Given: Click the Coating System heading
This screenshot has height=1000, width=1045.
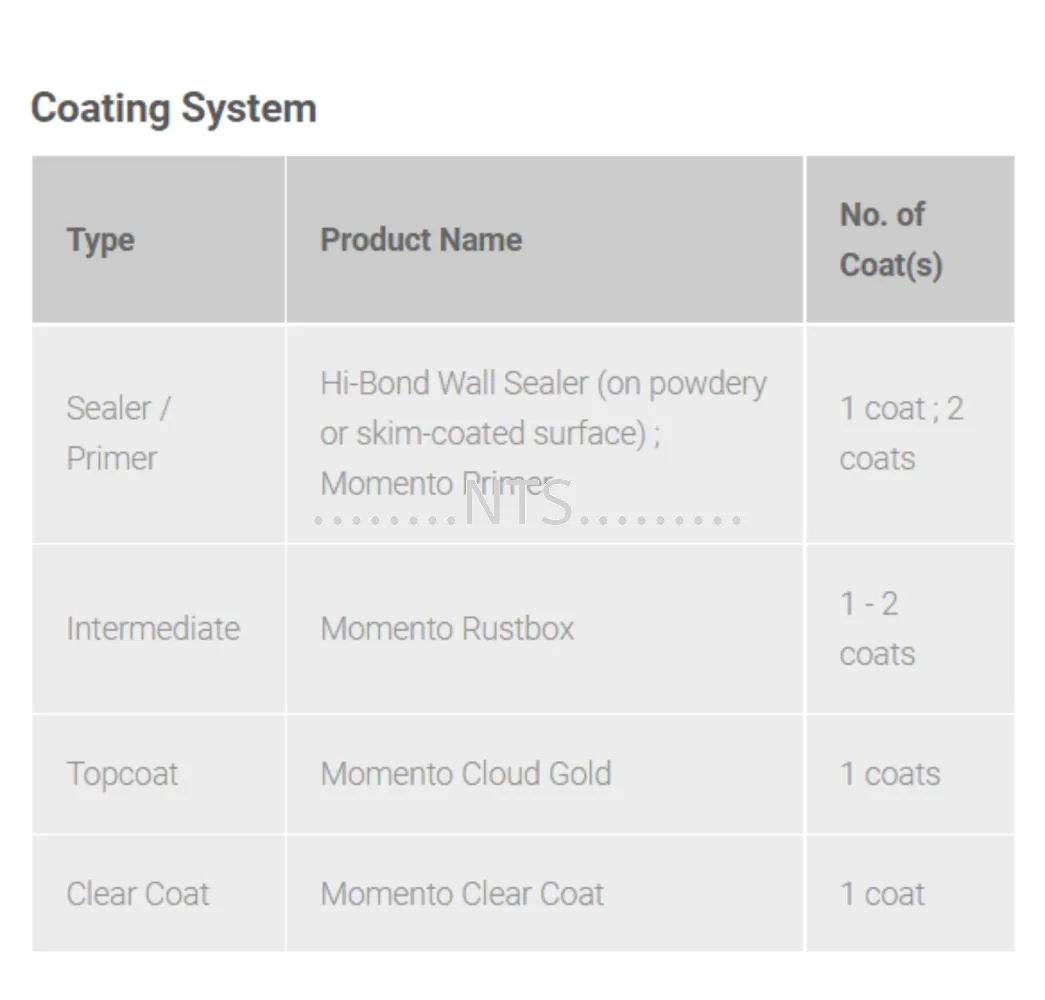Looking at the screenshot, I should (x=173, y=108).
